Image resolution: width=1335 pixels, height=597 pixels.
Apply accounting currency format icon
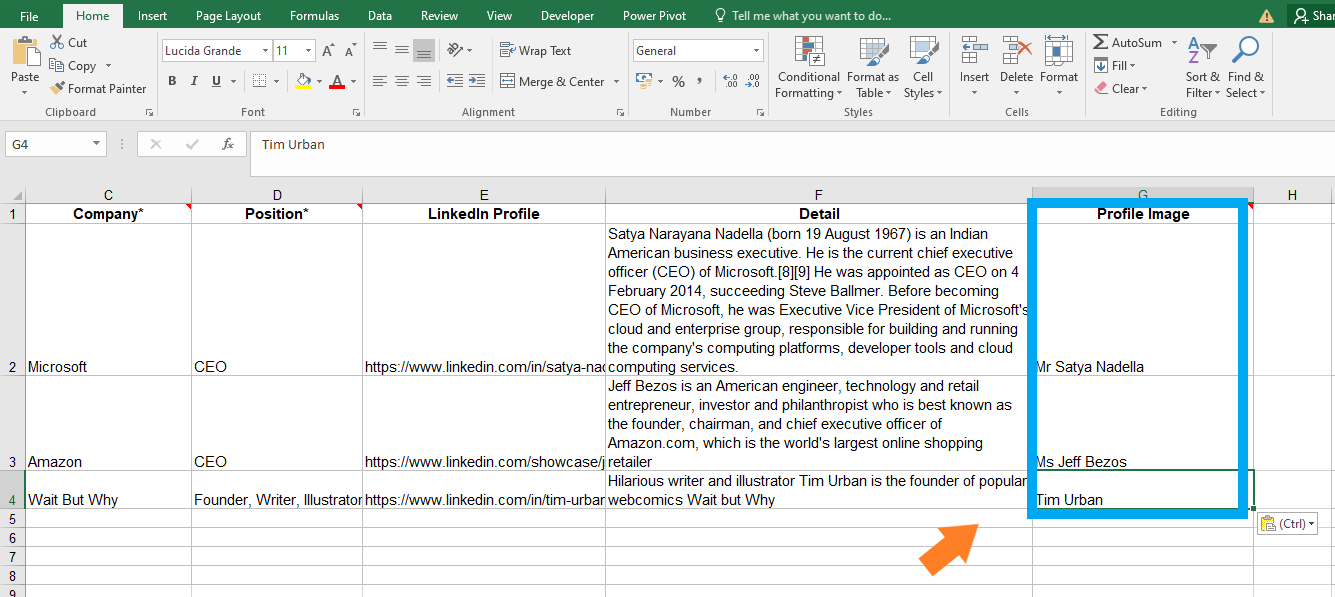(x=642, y=81)
